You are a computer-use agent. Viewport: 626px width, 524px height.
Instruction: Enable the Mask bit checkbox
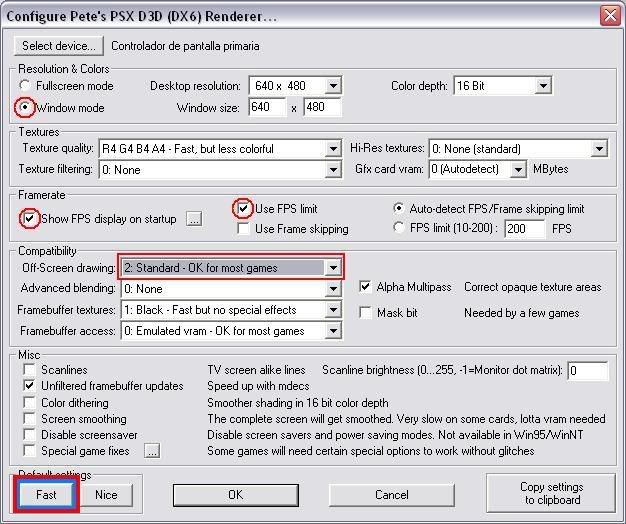click(x=365, y=312)
